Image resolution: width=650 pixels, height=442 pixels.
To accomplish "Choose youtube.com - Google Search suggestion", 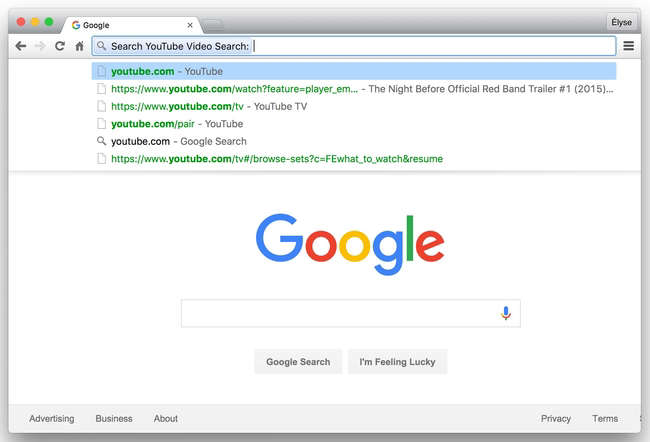I will point(354,141).
